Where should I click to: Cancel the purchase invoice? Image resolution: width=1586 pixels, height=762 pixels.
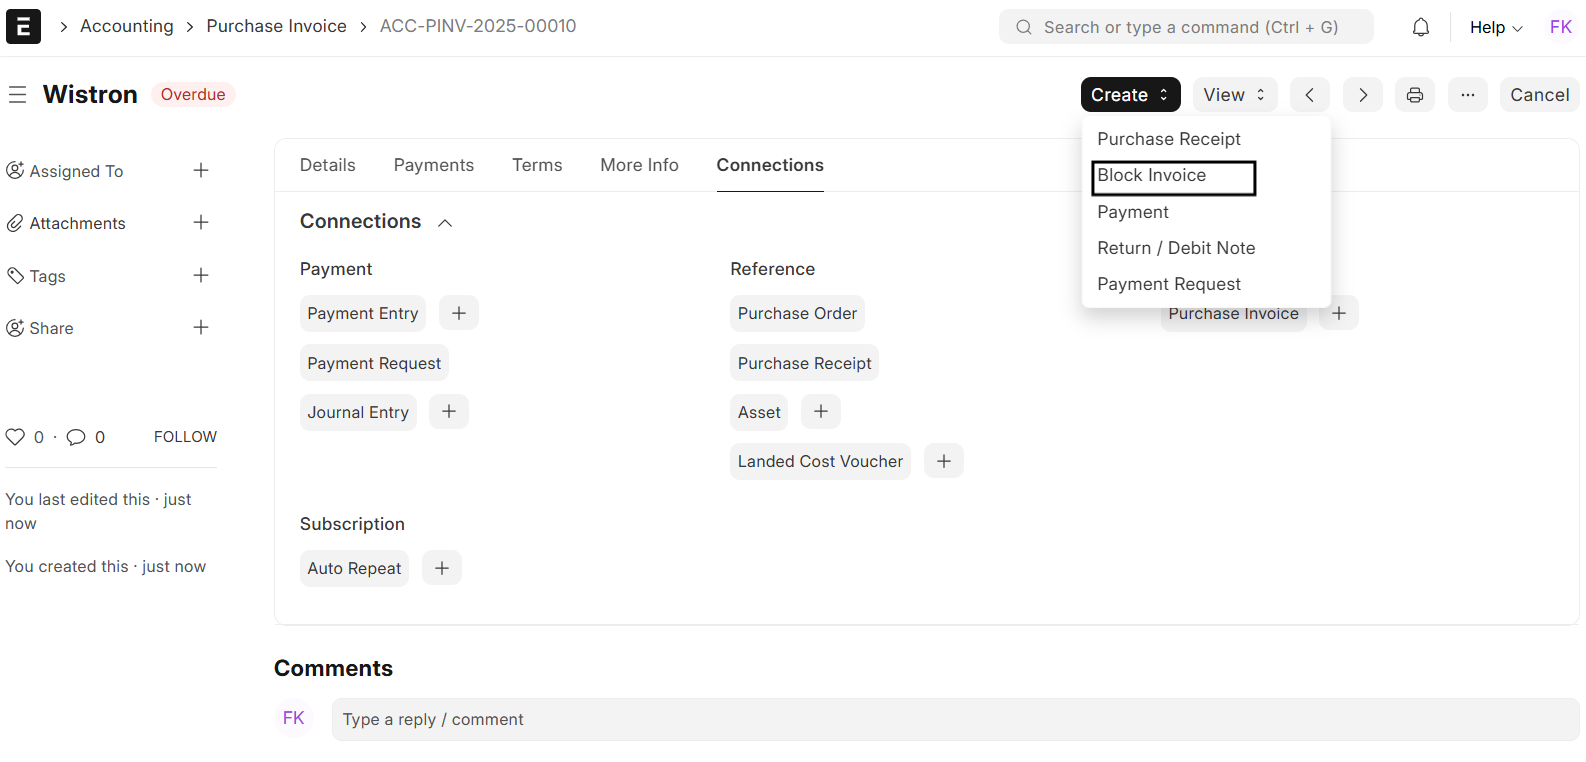coord(1539,95)
